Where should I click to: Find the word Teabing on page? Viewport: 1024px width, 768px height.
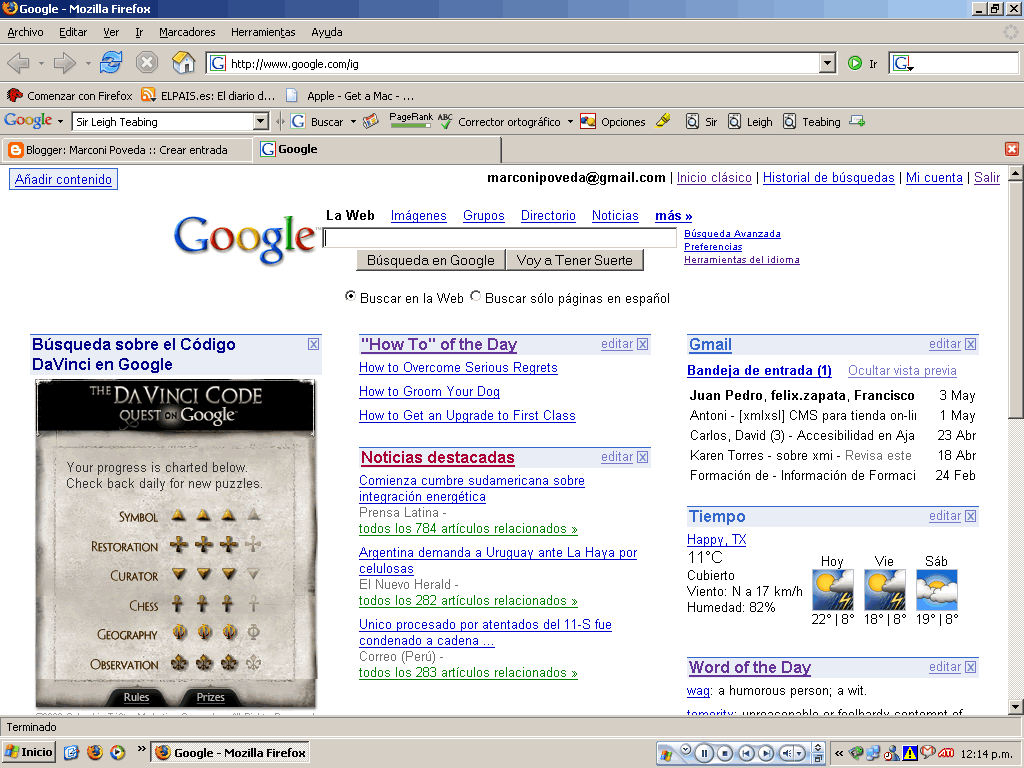812,121
